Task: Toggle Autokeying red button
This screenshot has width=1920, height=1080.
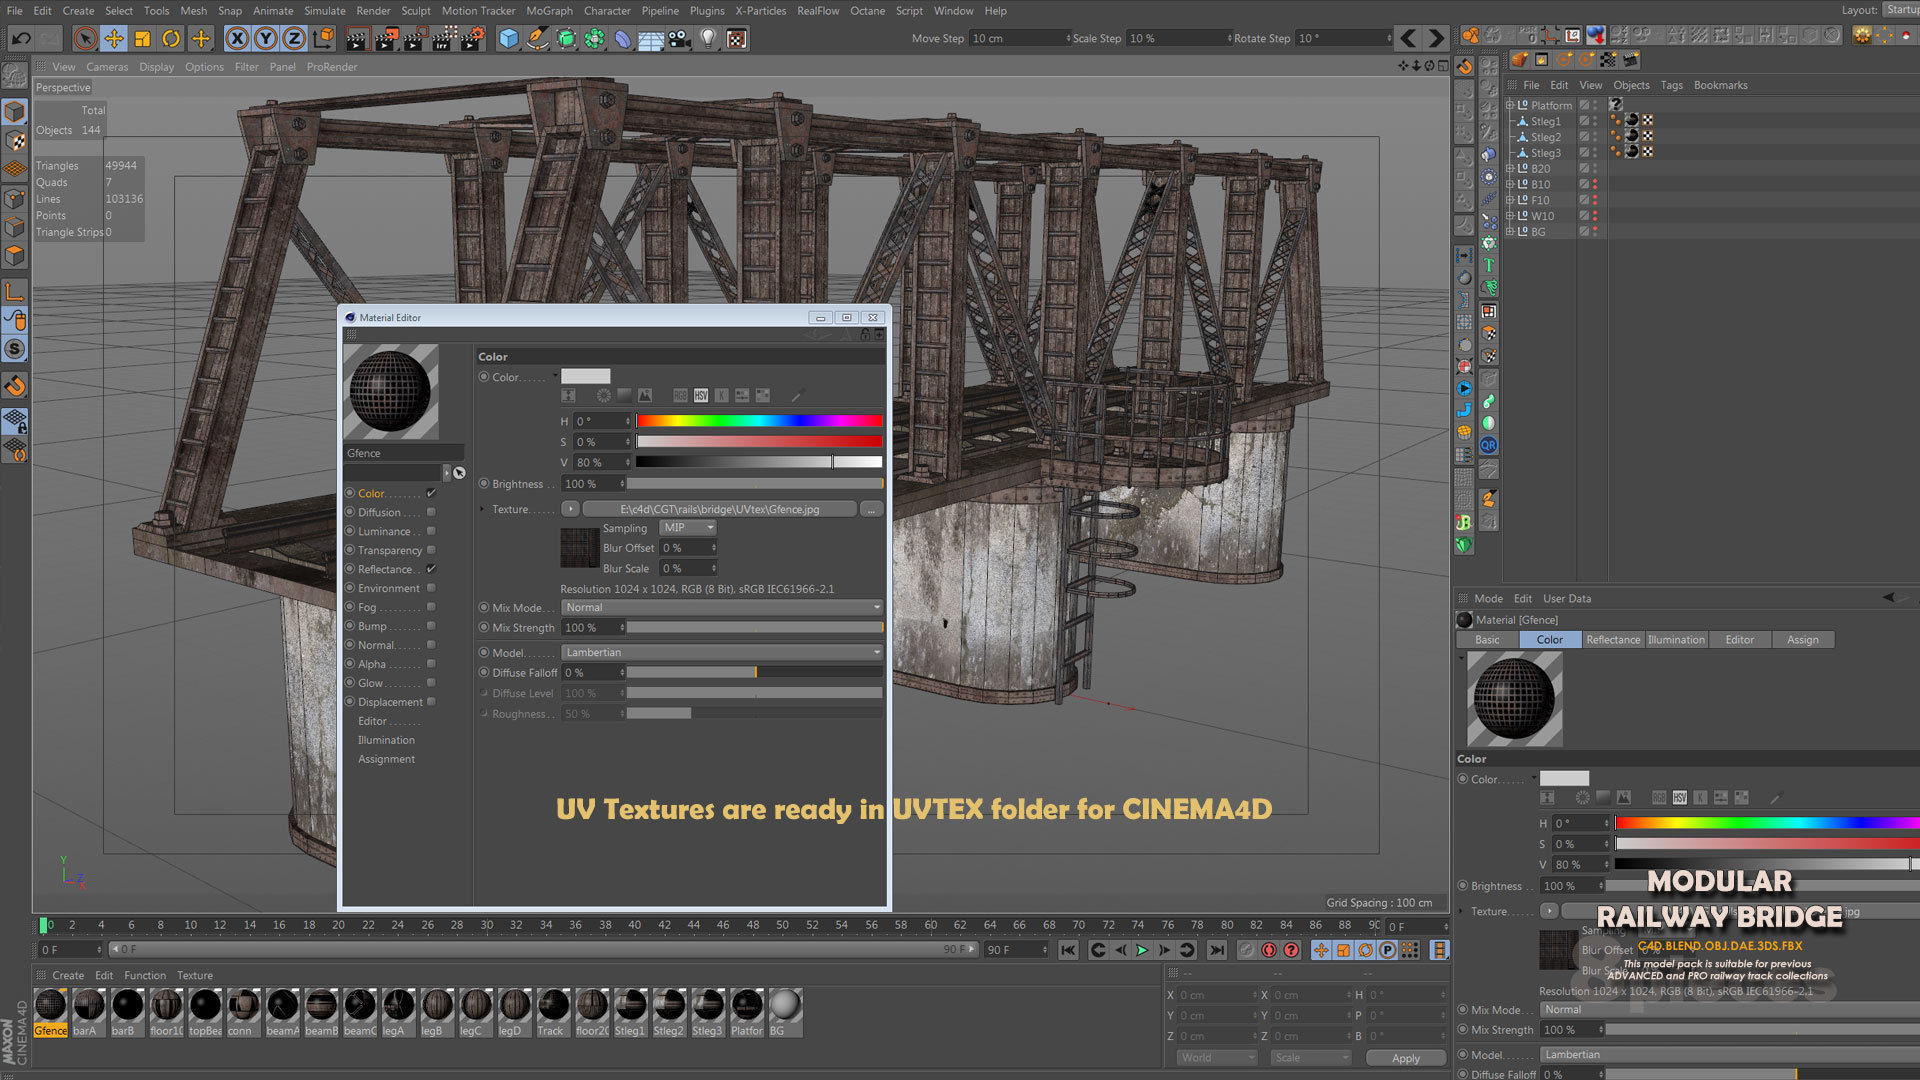Action: (x=1269, y=950)
